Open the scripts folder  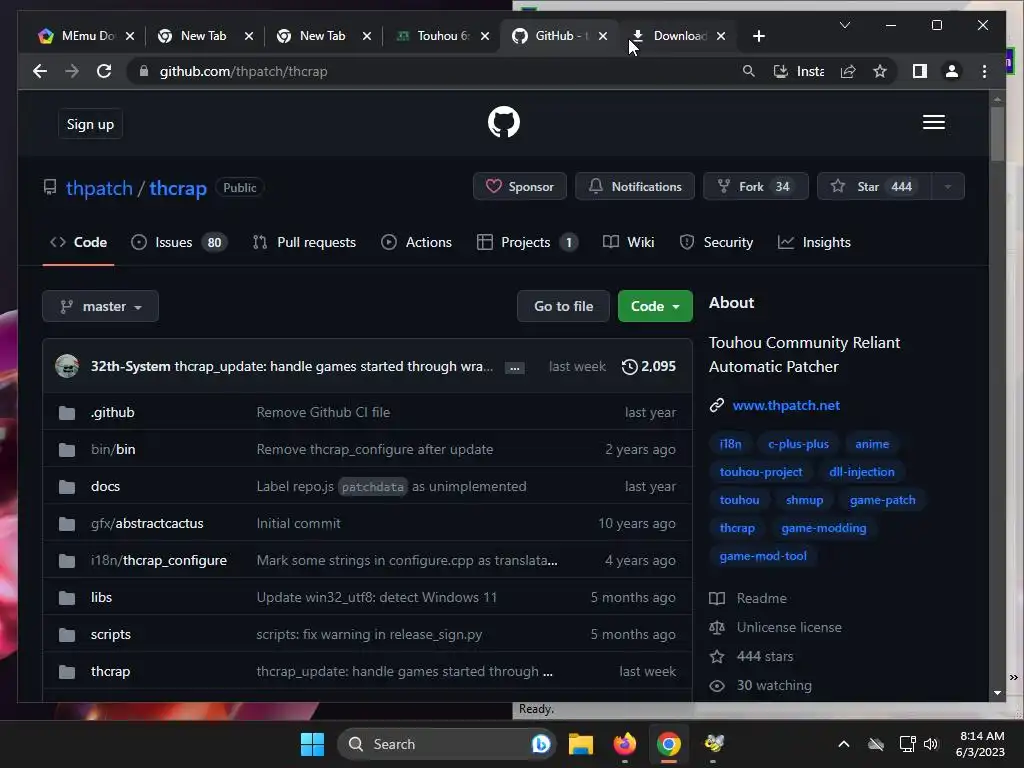pos(110,635)
